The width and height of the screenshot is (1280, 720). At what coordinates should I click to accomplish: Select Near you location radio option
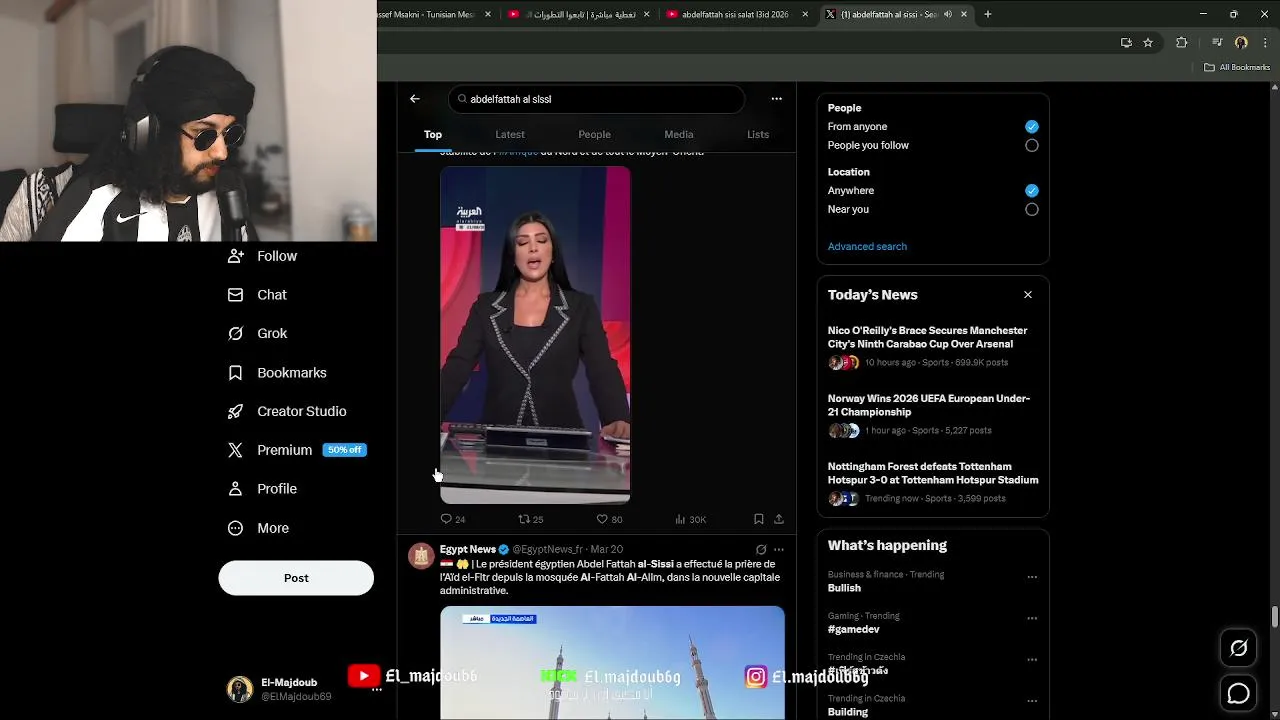(x=1031, y=209)
